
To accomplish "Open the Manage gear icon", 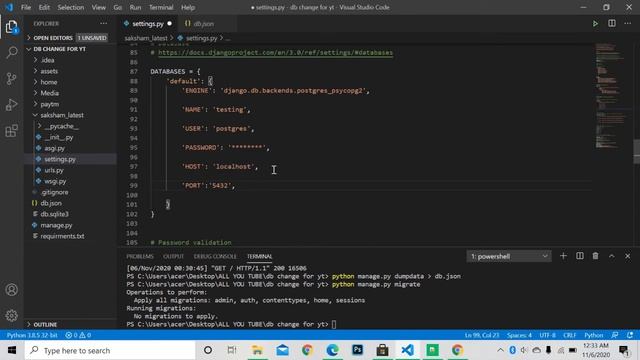I will click(x=11, y=316).
